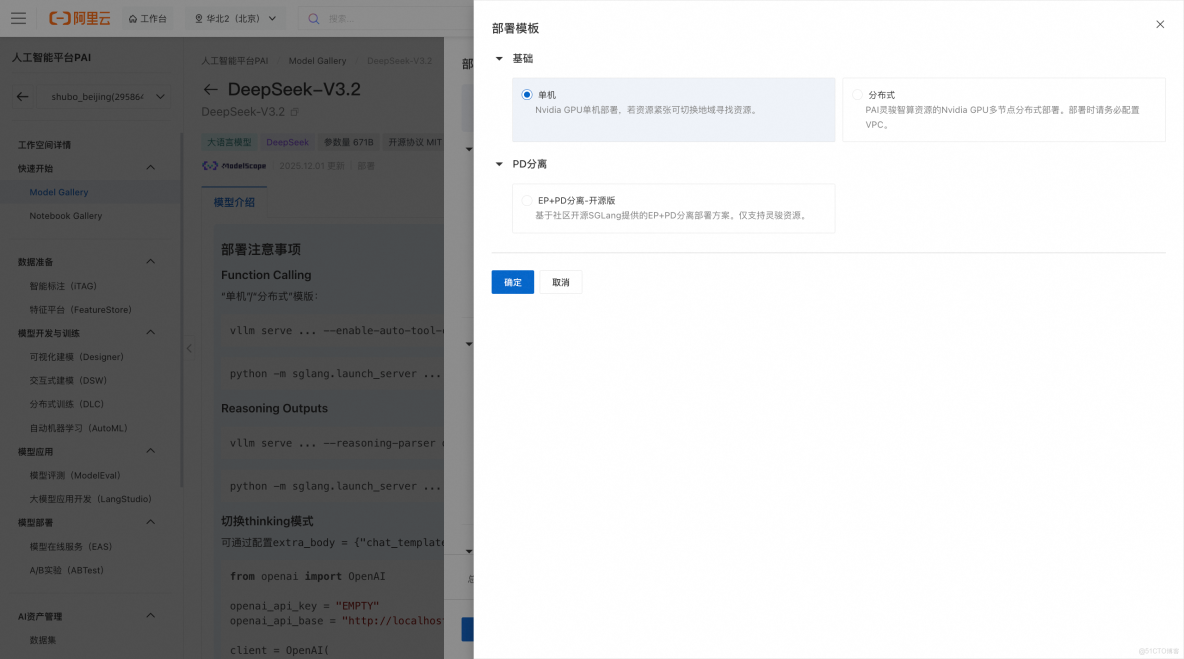The image size is (1184, 659).
Task: Click the region location pin icon
Action: pos(198,18)
